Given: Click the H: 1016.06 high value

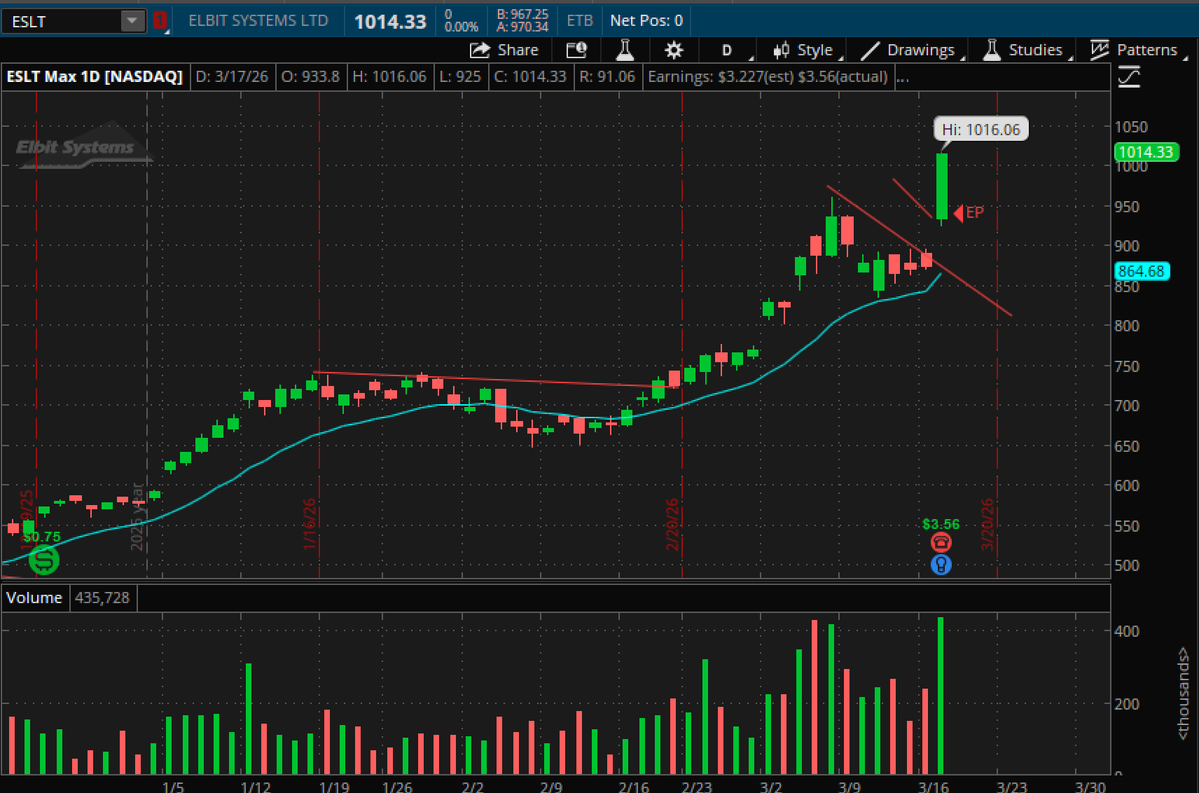Looking at the screenshot, I should click(x=389, y=76).
